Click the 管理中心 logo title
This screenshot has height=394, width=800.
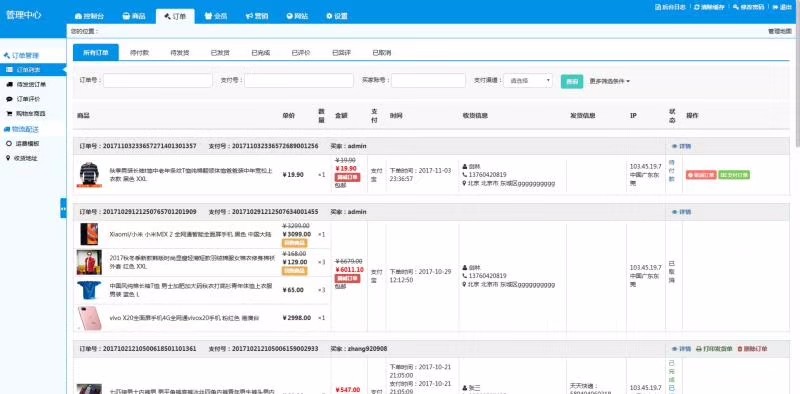23,14
